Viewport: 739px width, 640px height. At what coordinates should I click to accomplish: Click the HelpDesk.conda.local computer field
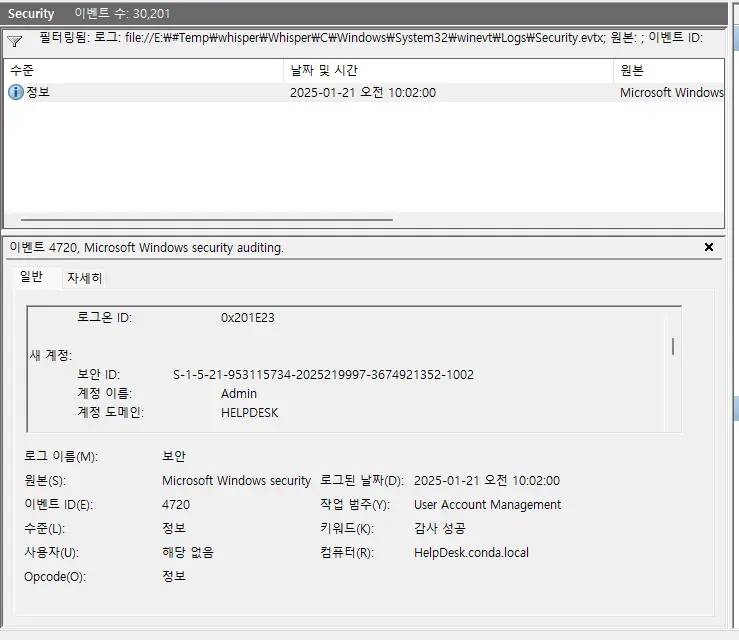[471, 552]
